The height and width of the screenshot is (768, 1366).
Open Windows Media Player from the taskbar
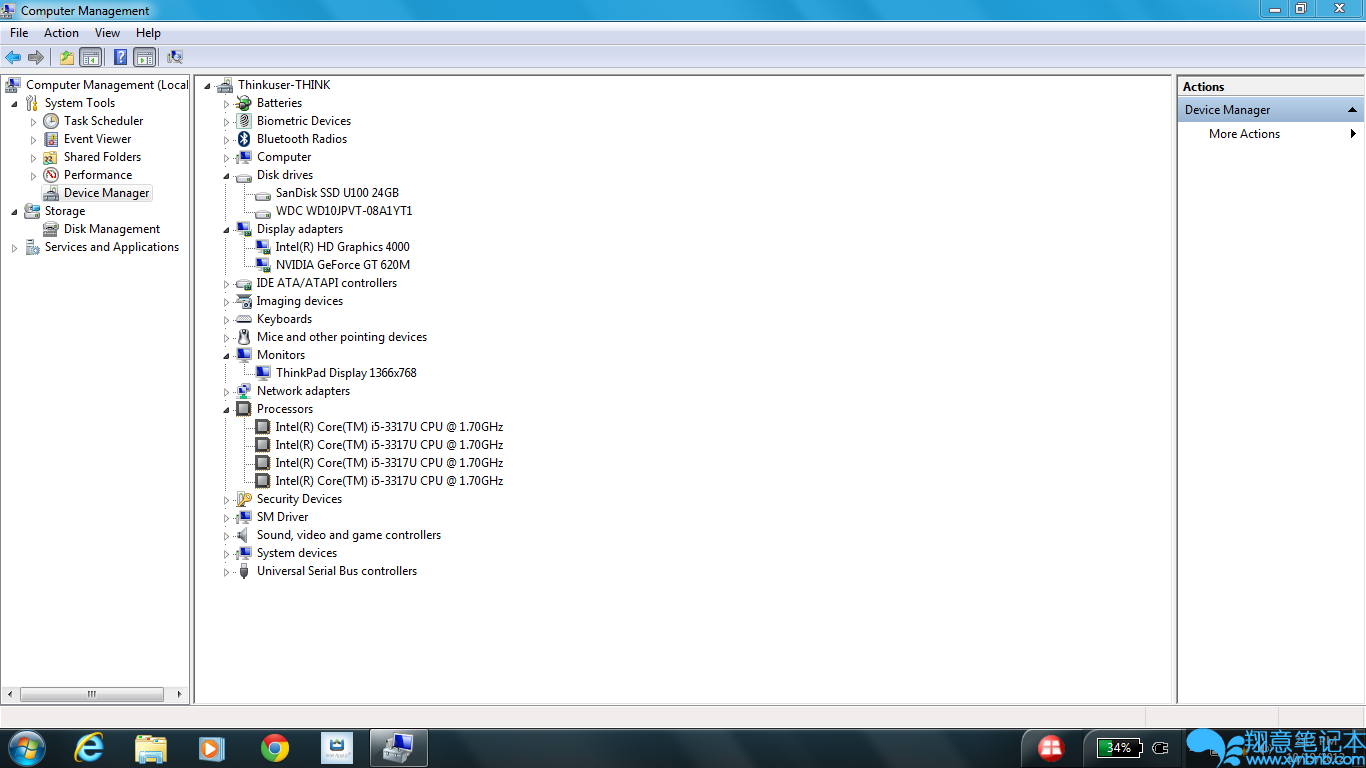212,747
